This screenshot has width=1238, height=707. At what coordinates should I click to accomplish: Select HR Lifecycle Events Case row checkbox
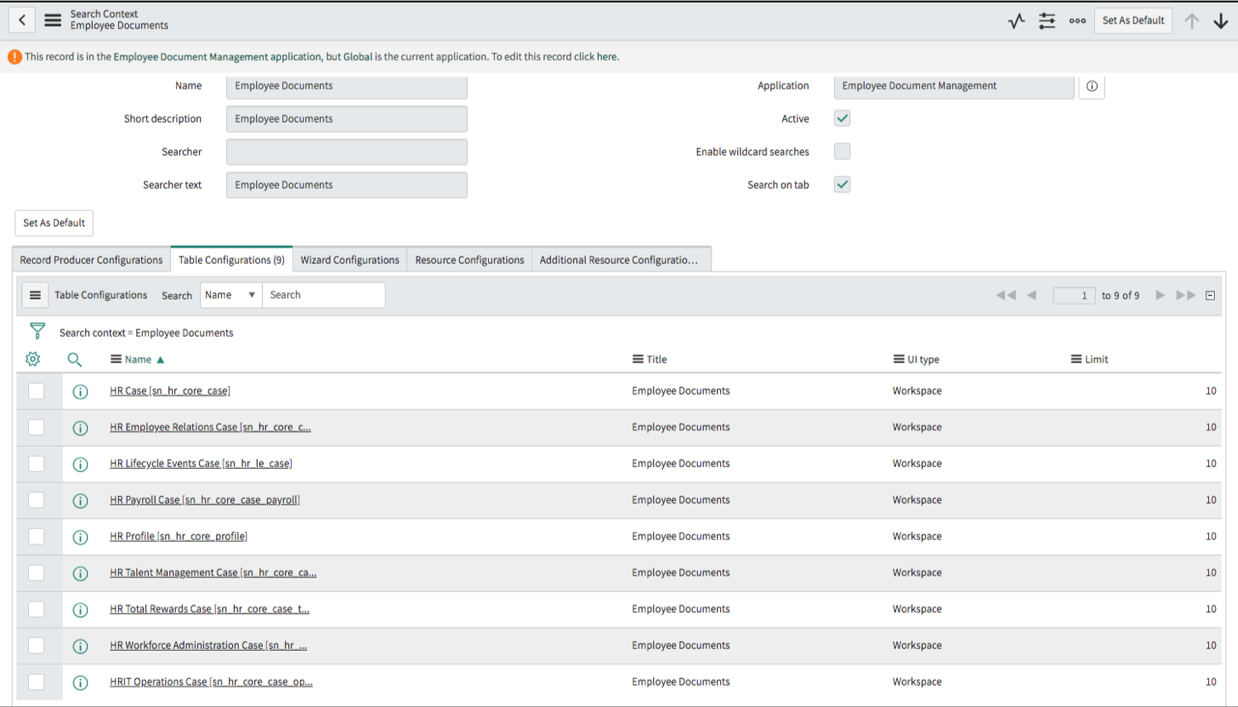[x=36, y=464]
